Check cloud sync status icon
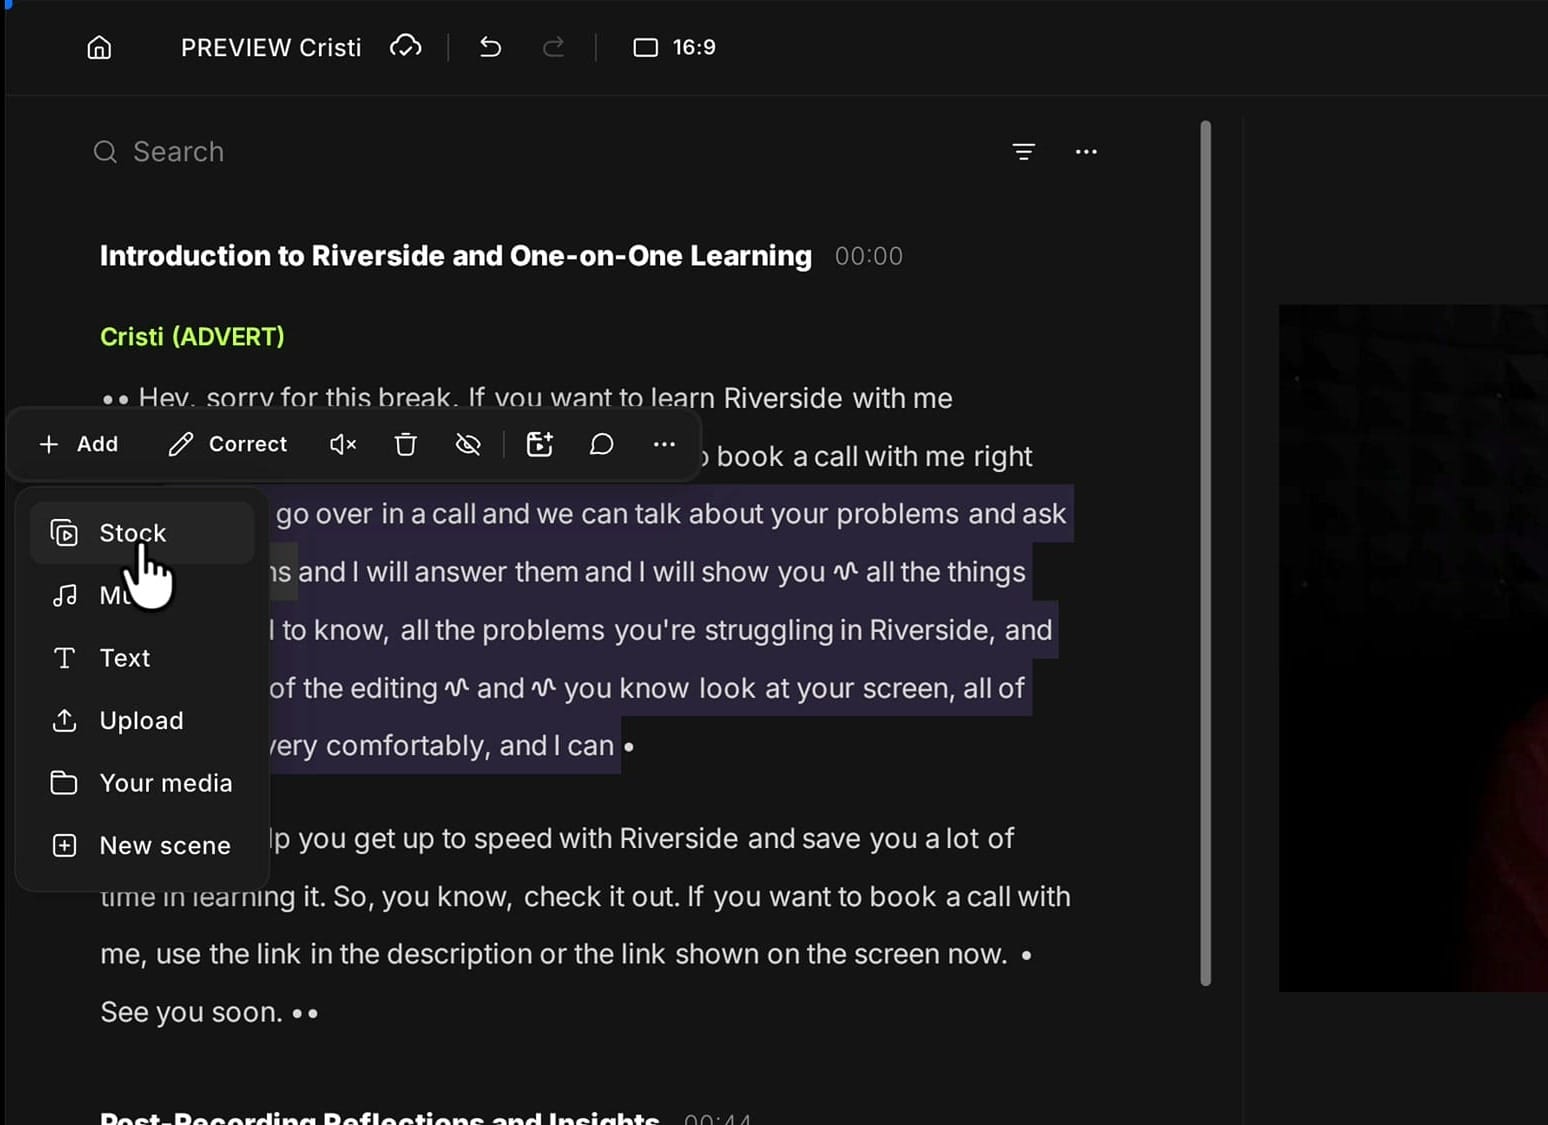1548x1125 pixels. 405,46
